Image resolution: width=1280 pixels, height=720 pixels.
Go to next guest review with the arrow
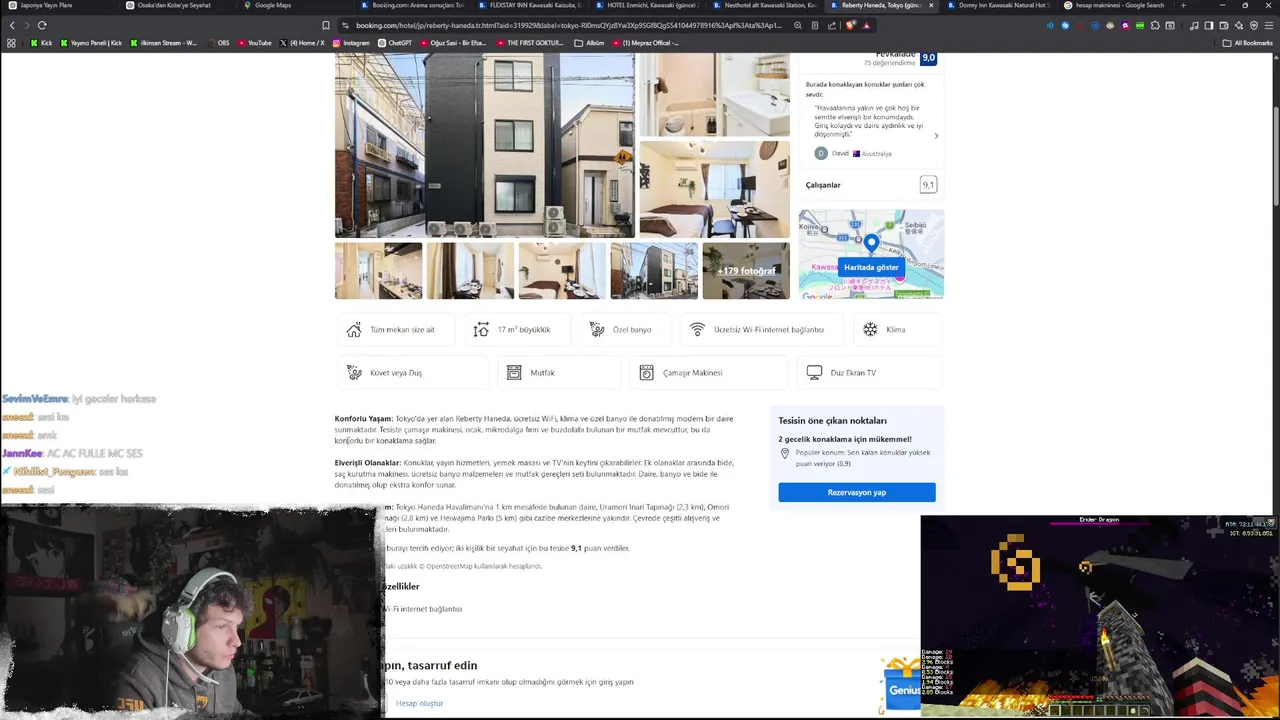coord(936,136)
